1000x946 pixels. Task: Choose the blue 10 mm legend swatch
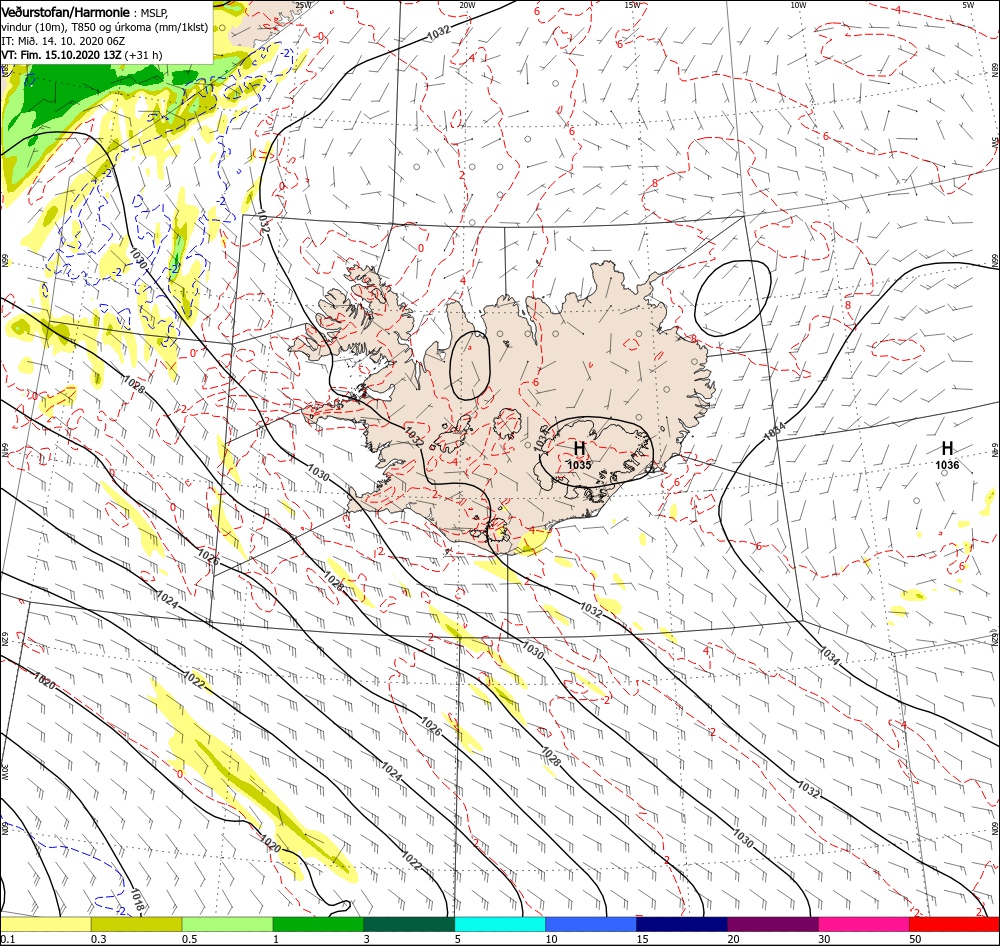(591, 924)
